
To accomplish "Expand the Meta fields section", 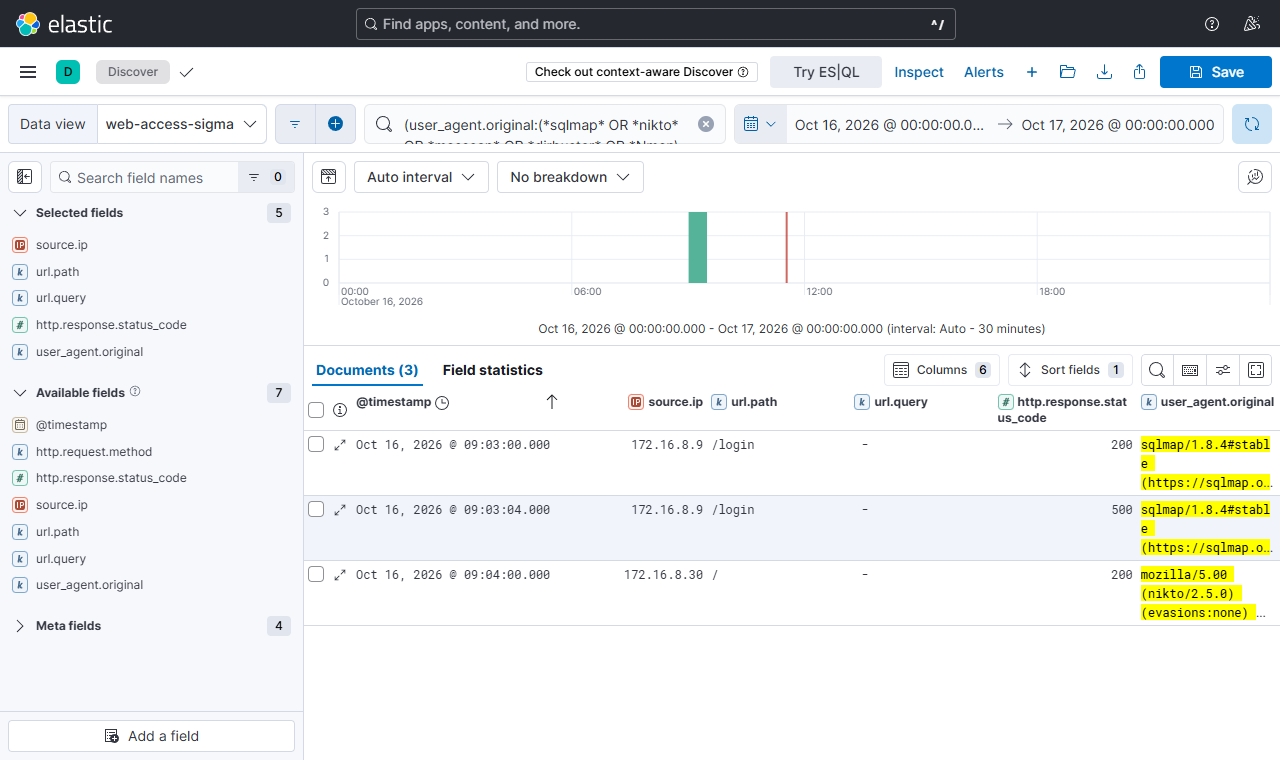I will coord(20,626).
